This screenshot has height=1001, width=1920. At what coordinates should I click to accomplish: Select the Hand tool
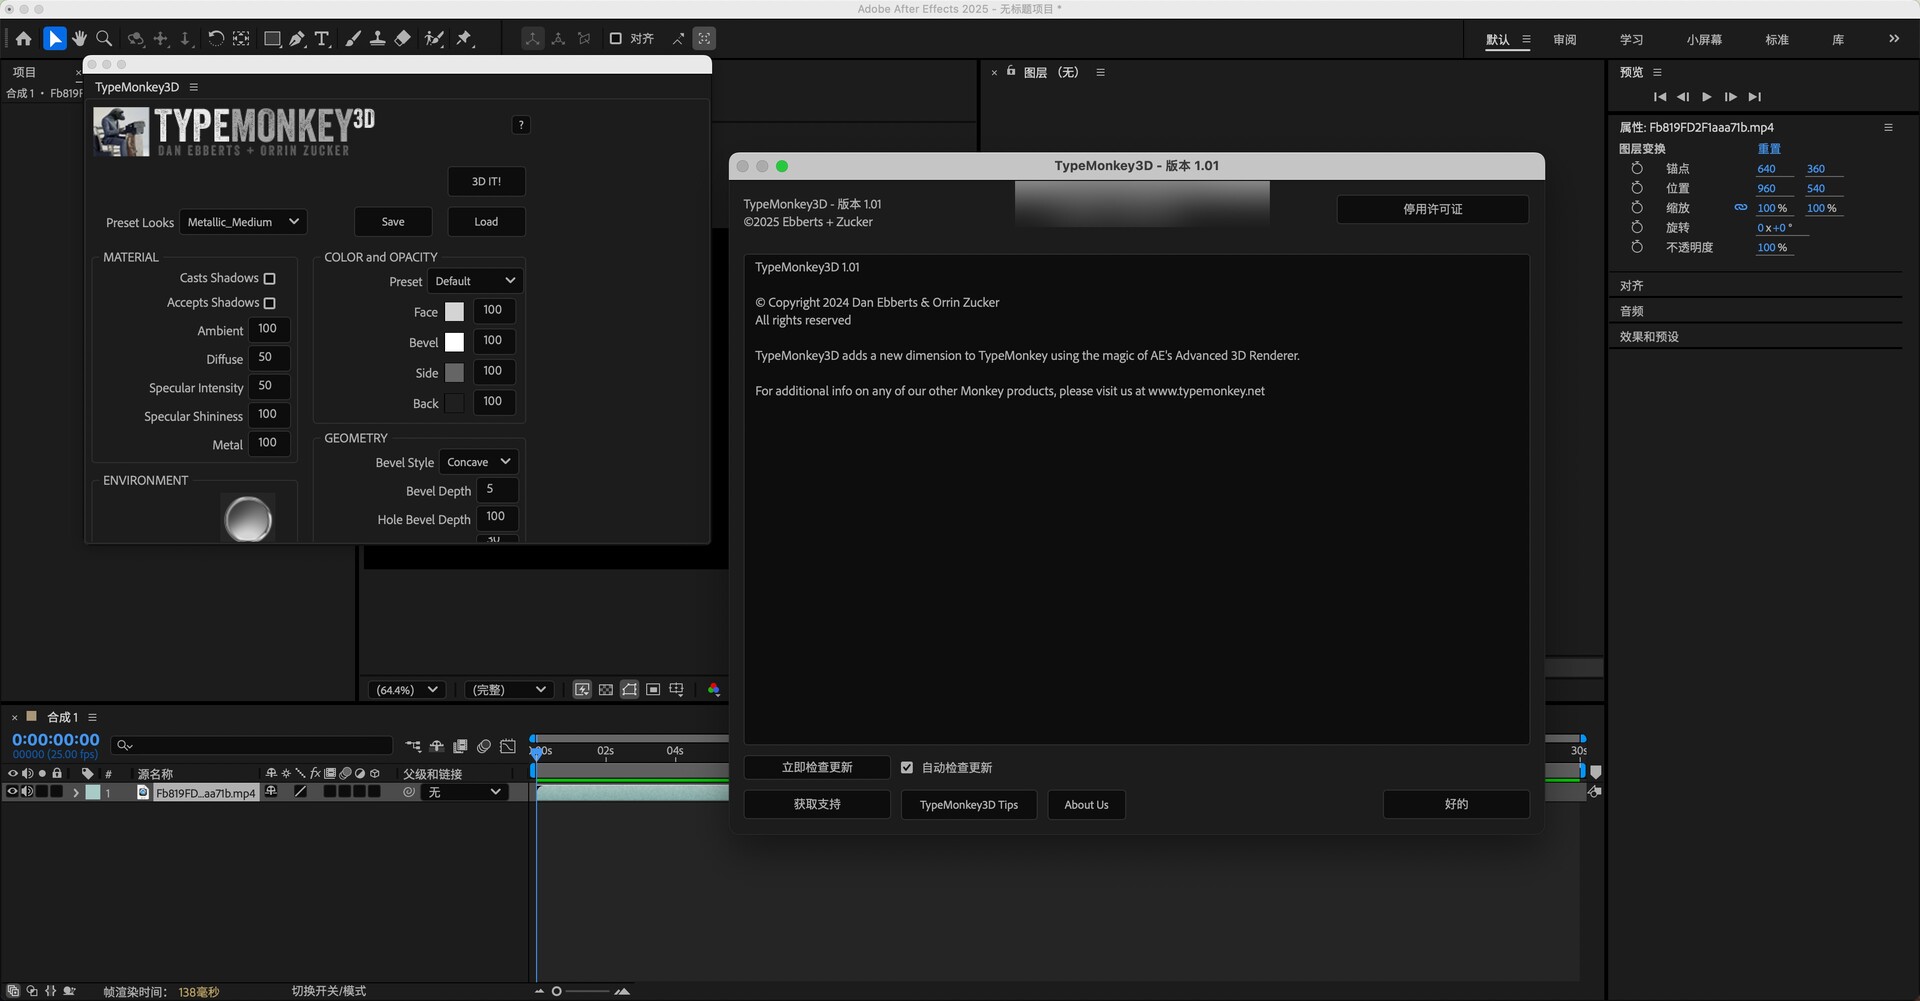tap(79, 39)
